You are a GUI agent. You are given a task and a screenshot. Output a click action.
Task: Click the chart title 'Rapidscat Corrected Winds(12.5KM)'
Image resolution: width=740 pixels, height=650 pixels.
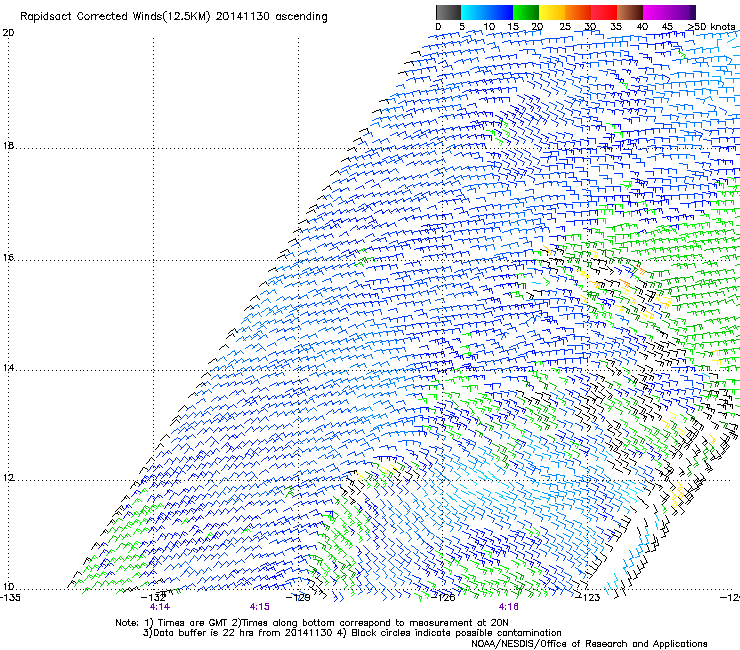[115, 17]
